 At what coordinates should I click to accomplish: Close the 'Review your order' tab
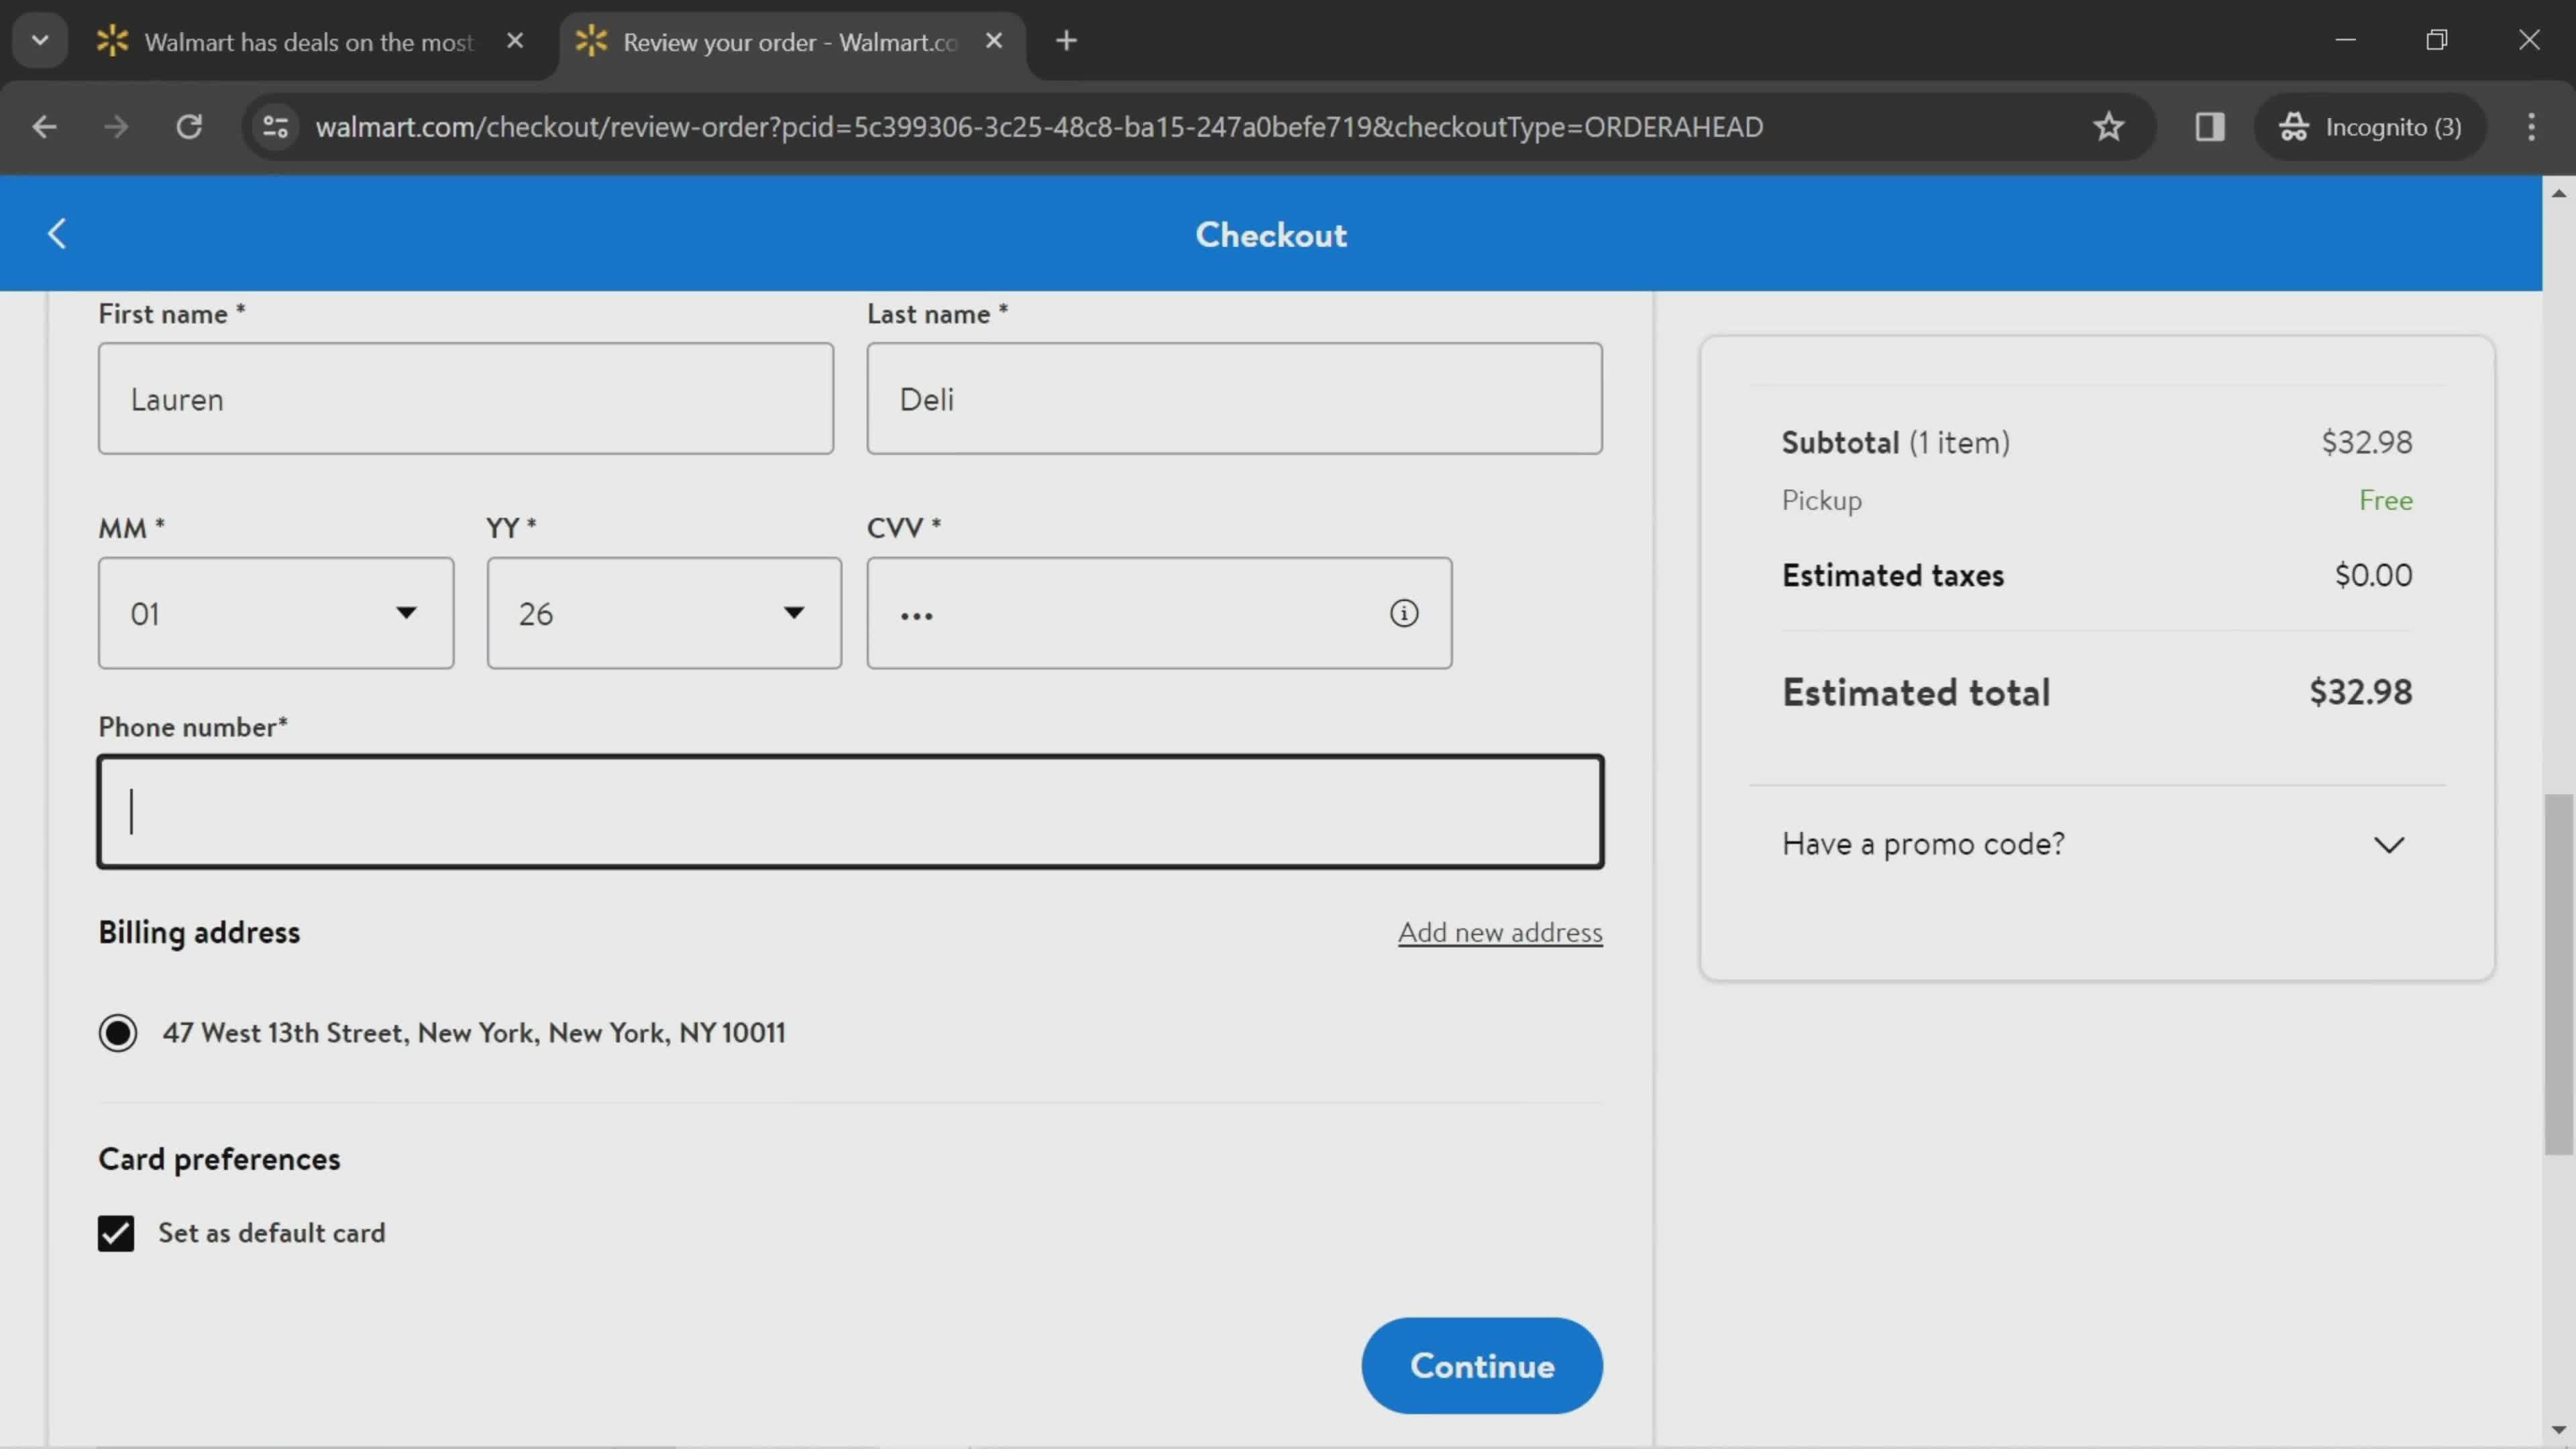click(993, 41)
